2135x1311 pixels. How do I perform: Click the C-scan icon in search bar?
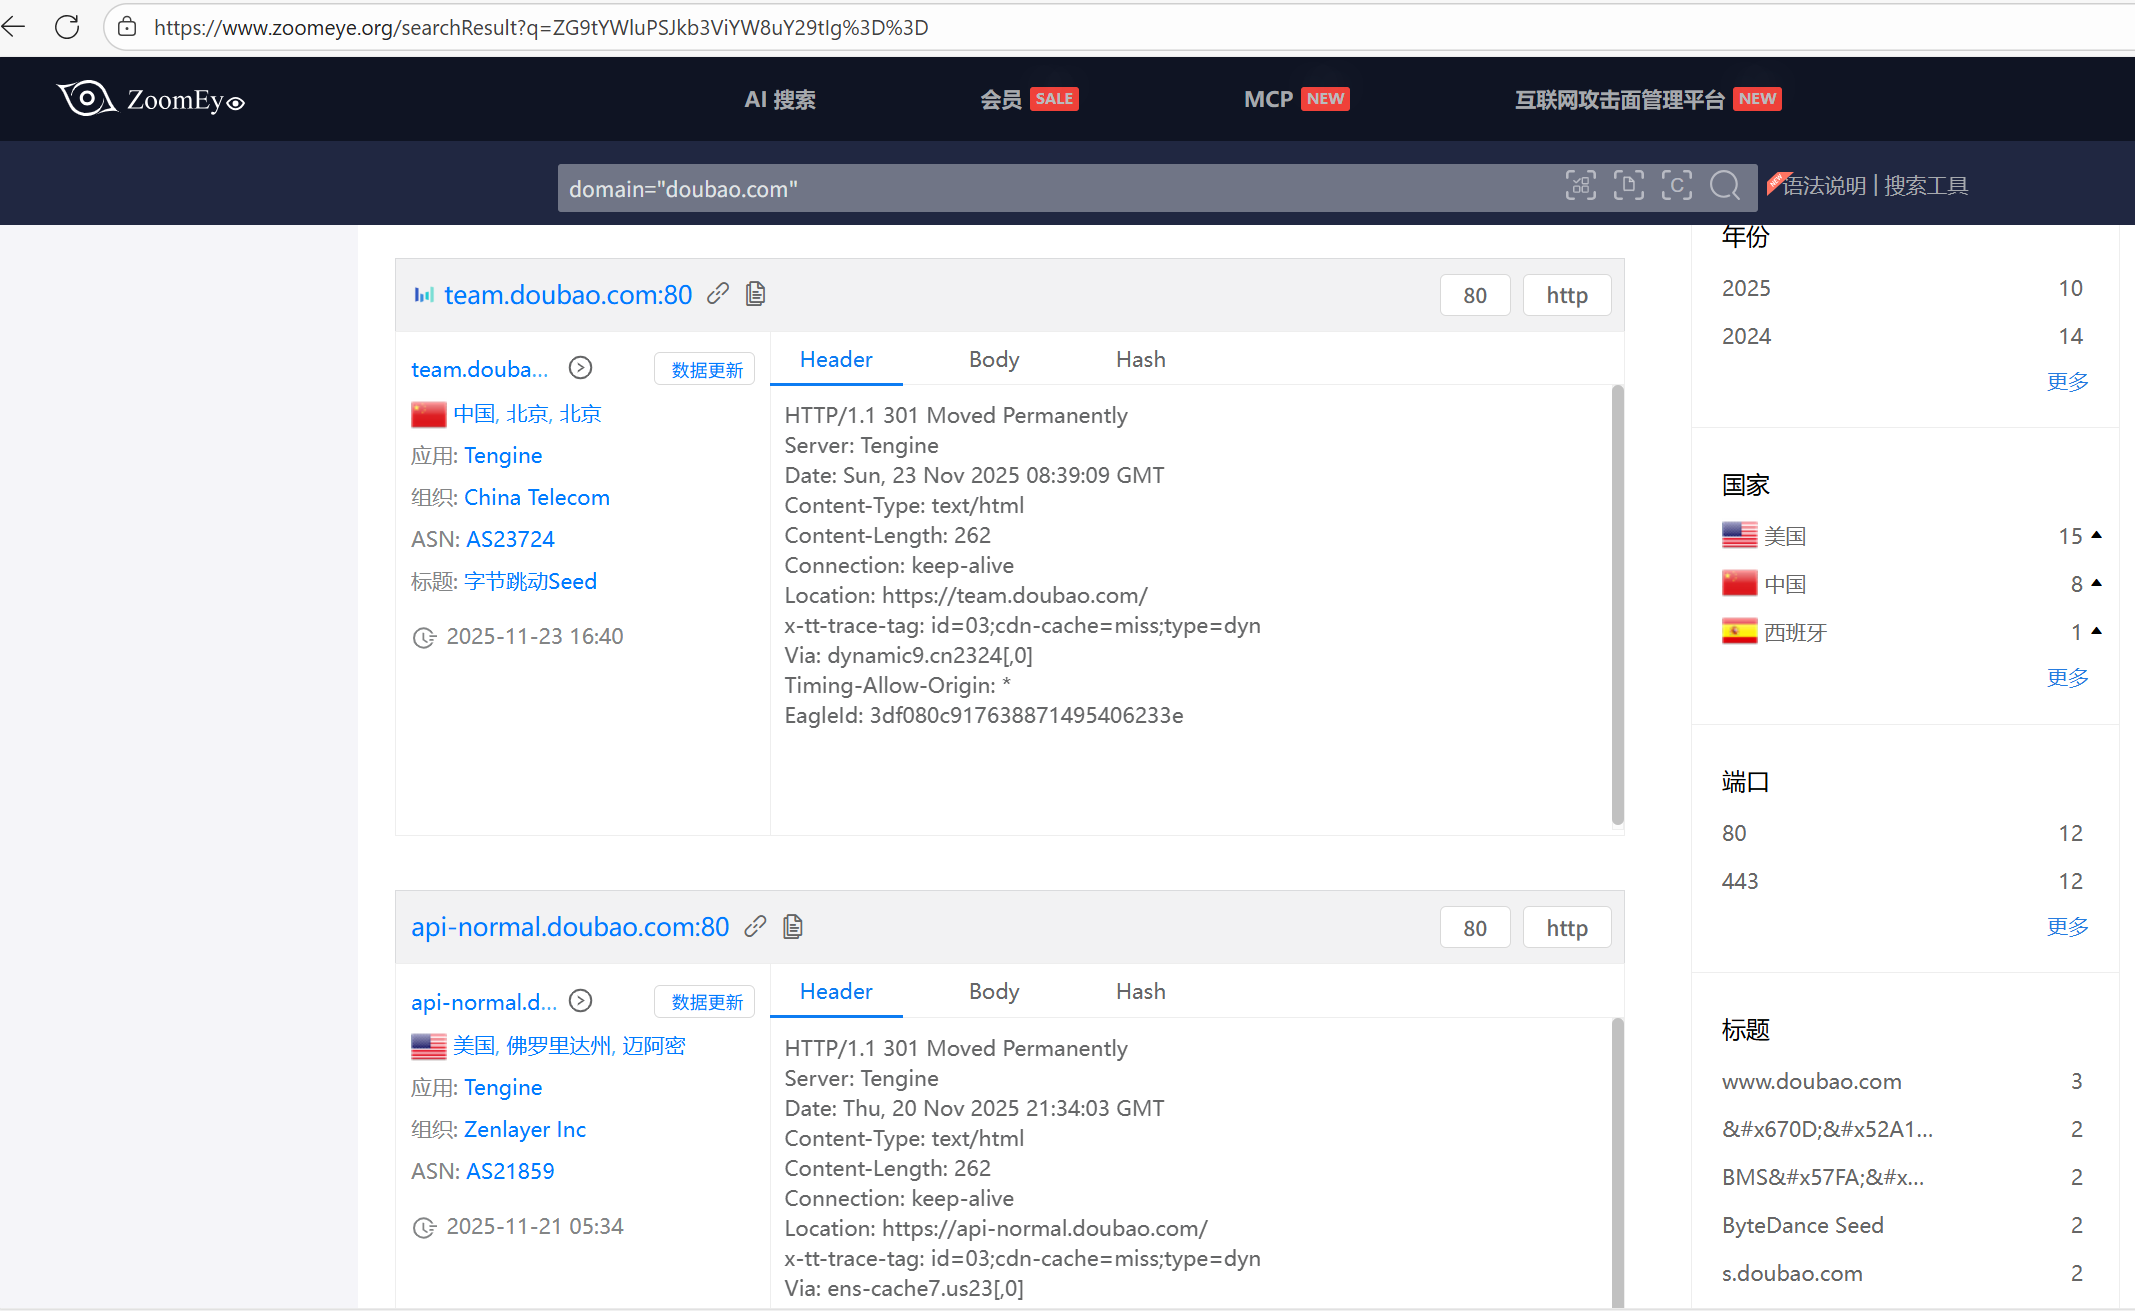(1676, 186)
